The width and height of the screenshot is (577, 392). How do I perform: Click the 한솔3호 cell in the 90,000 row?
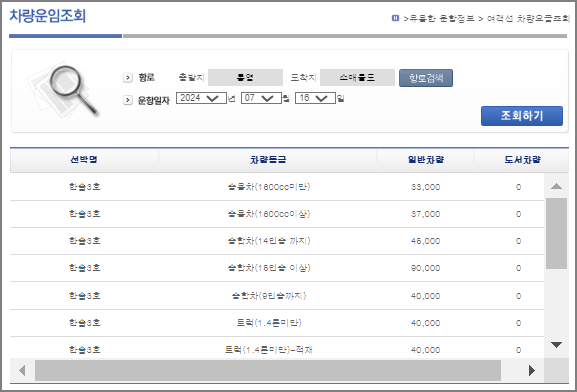coord(84,268)
